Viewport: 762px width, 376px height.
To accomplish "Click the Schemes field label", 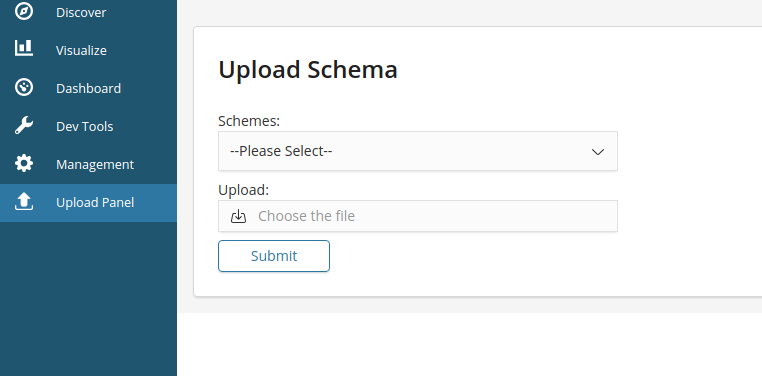I will [x=249, y=121].
